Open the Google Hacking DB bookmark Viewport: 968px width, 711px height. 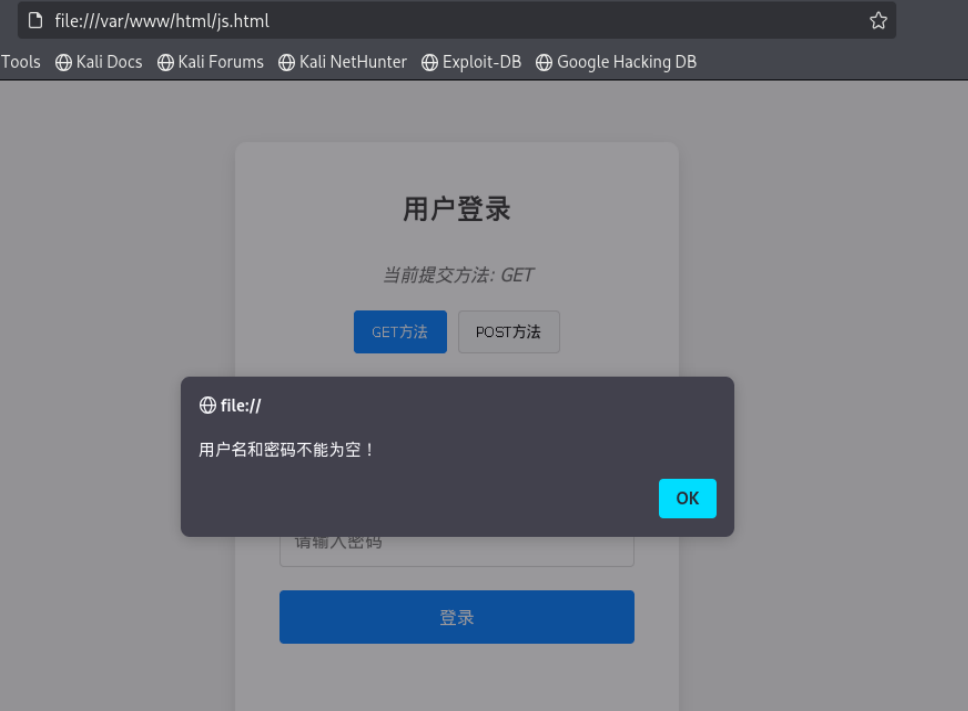627,62
